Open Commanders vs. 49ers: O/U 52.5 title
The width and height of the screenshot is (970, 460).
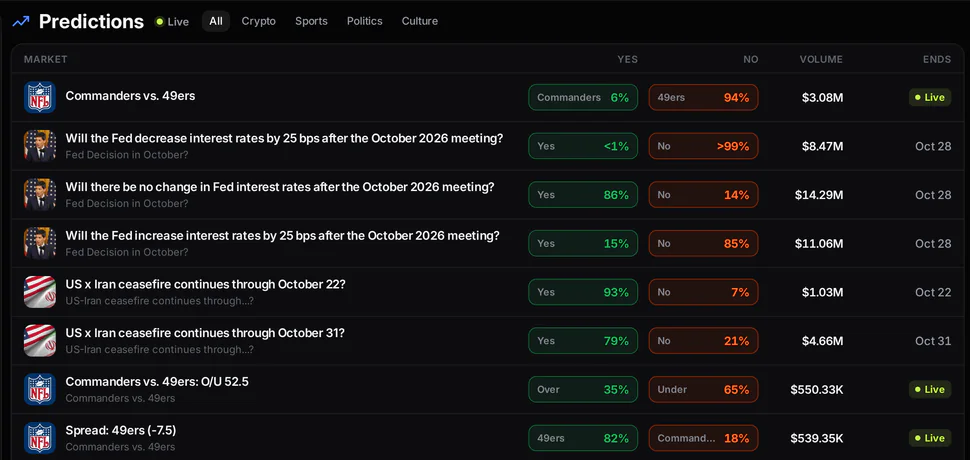coord(157,381)
